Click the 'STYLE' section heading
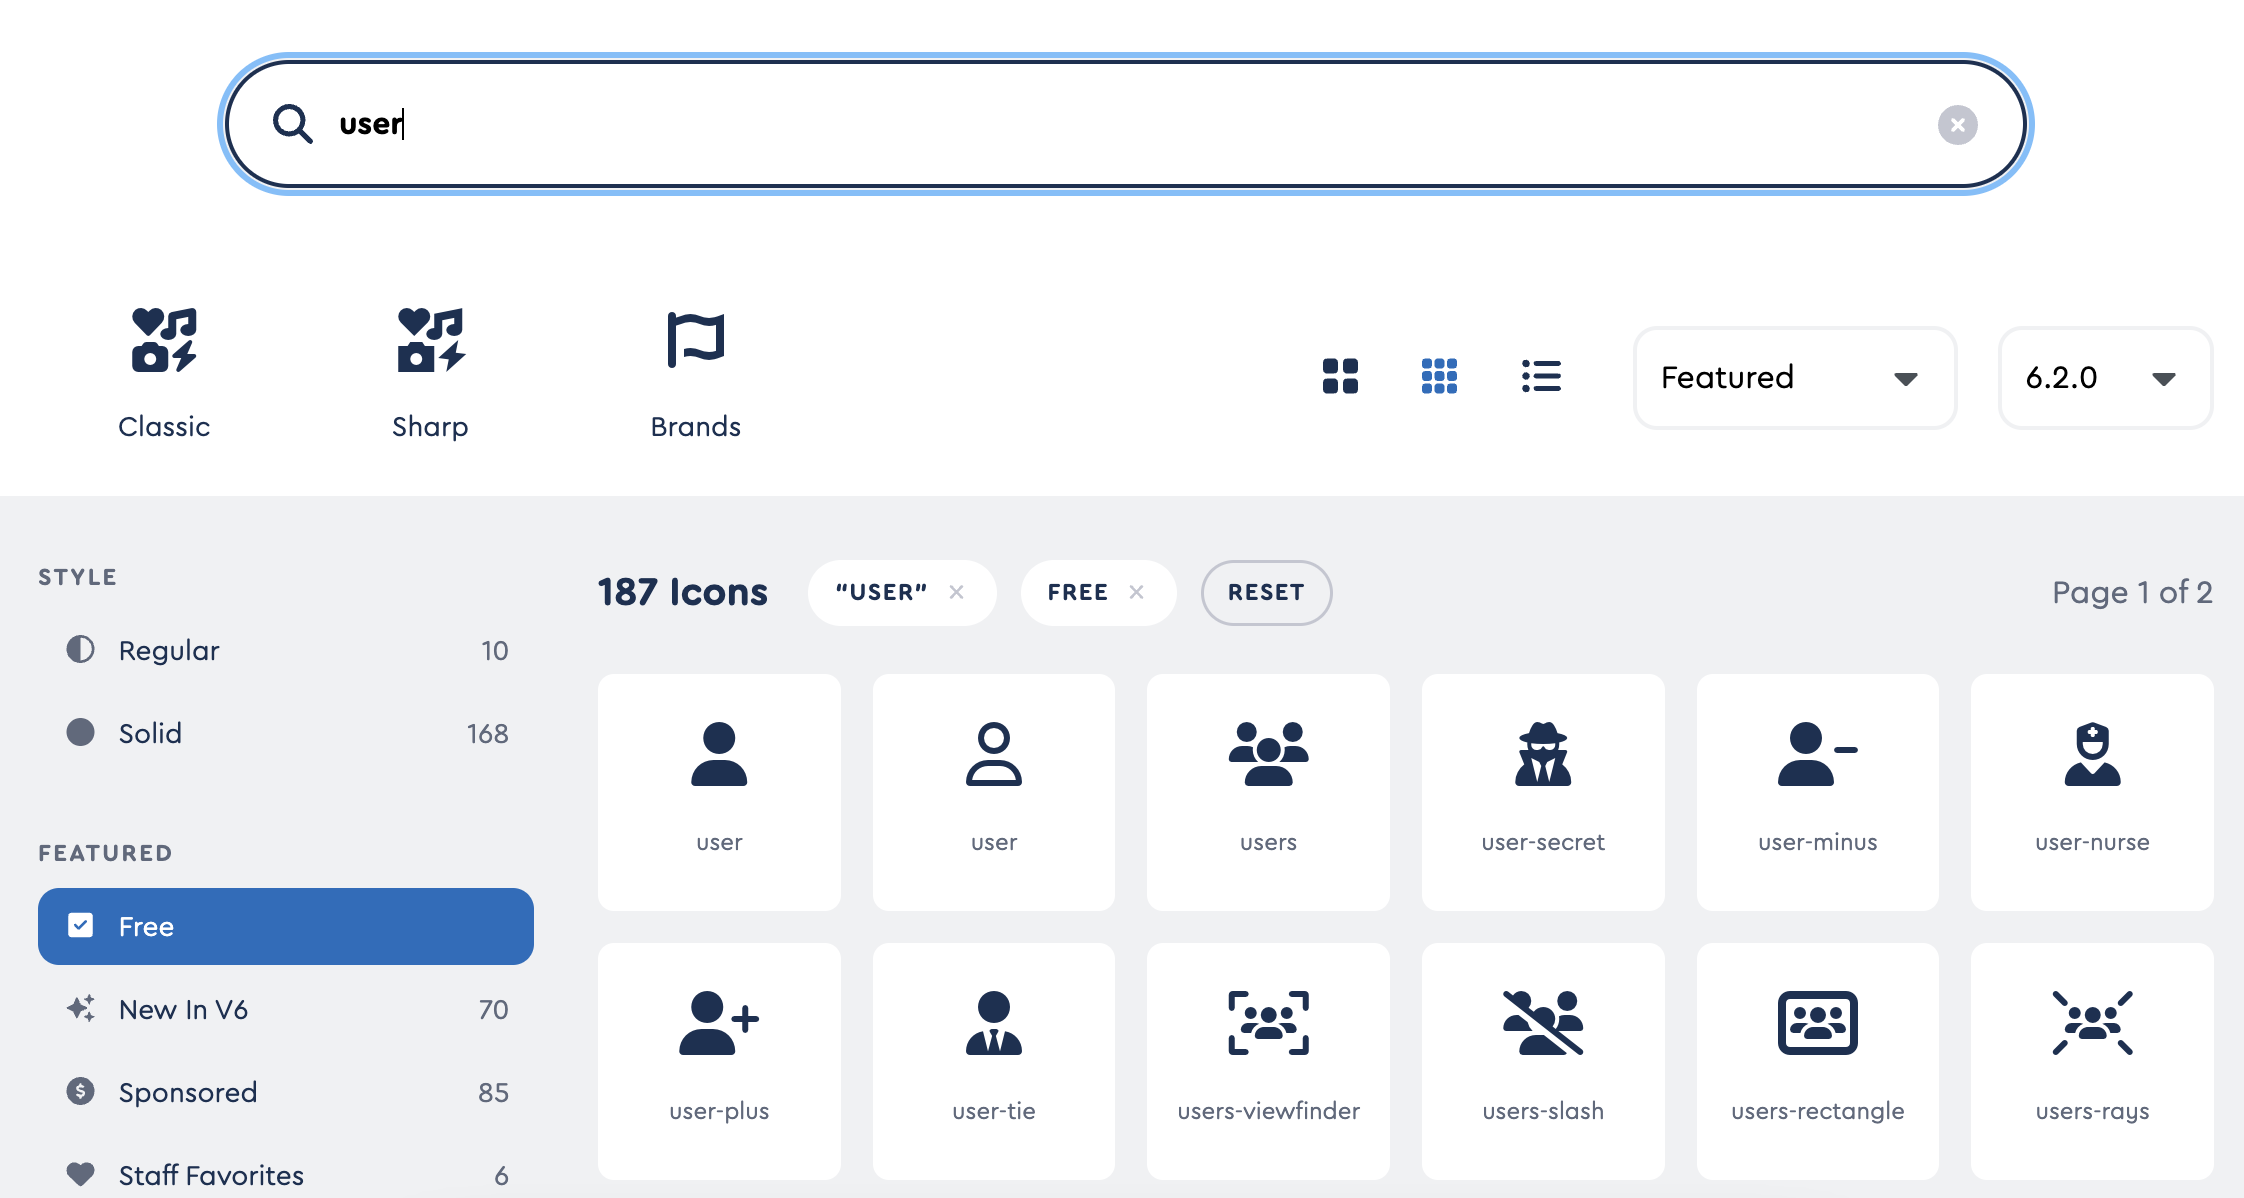Image resolution: width=2244 pixels, height=1198 pixels. (x=78, y=577)
